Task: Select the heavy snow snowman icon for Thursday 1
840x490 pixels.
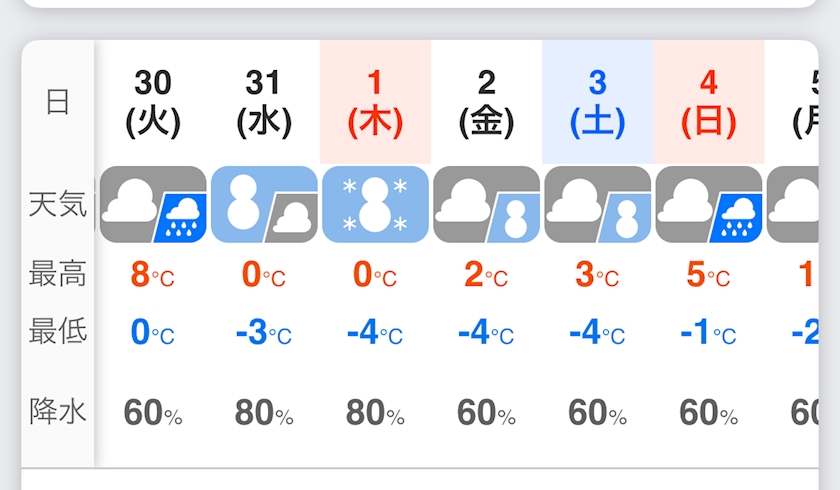Action: [x=376, y=204]
